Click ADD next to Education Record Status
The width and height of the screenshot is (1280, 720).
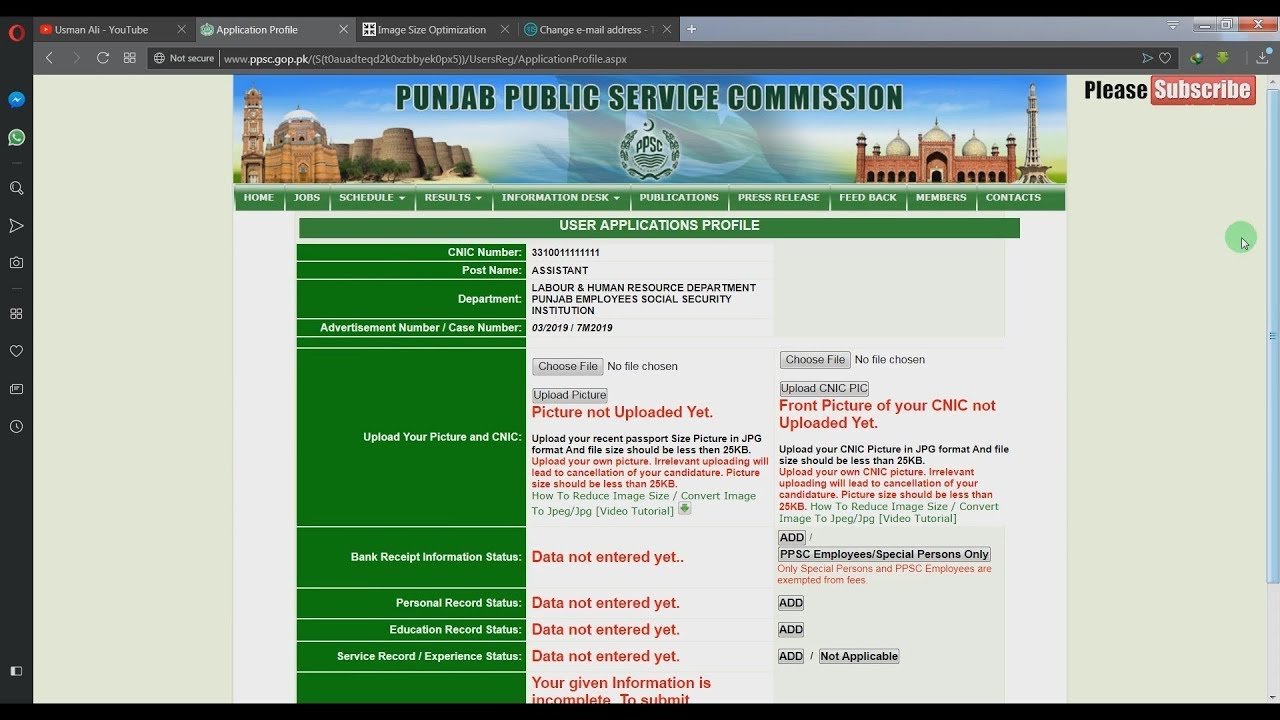pos(790,629)
